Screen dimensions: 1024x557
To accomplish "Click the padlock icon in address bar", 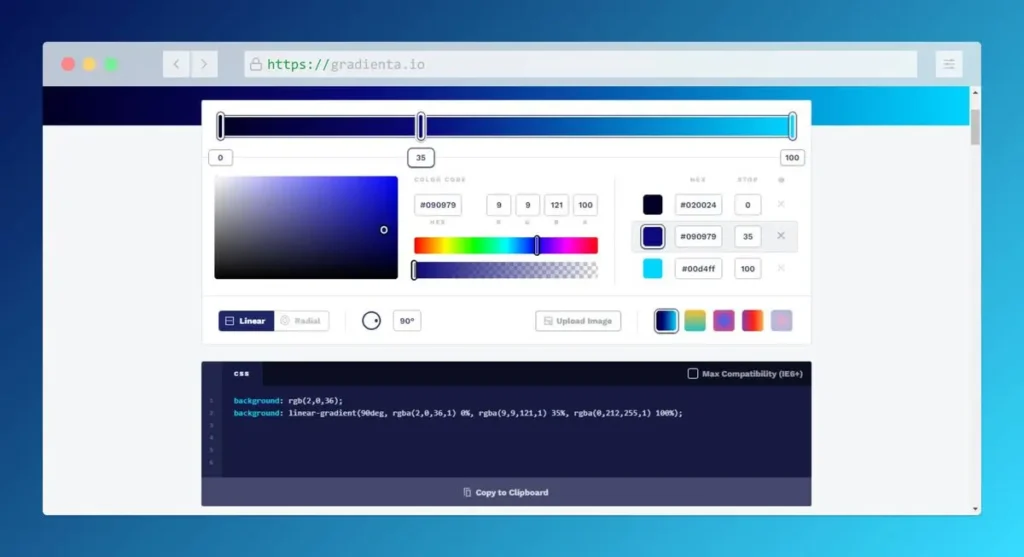I will point(256,64).
